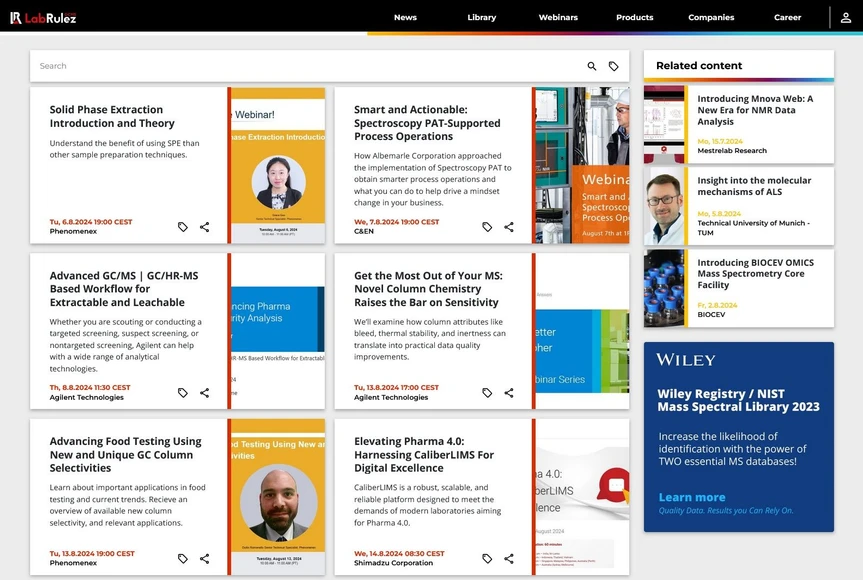
Task: Share the Advanced GC/MS webinar
Action: click(205, 393)
